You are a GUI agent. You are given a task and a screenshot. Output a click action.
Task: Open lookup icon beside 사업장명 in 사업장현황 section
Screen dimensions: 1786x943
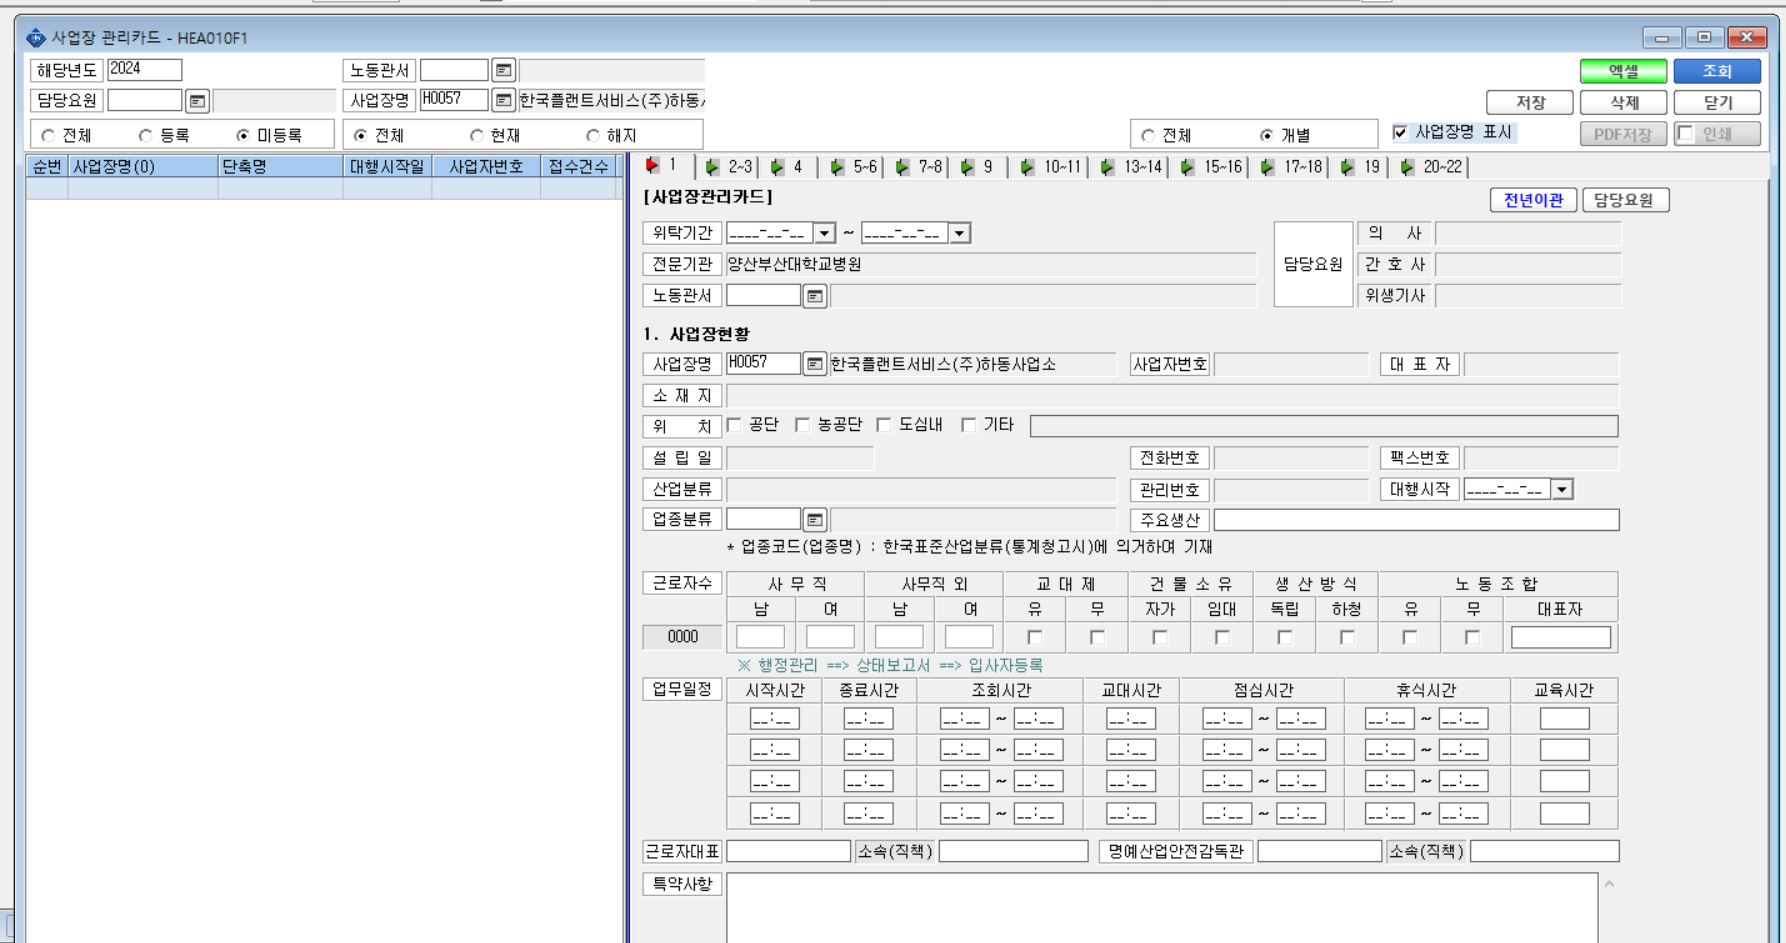click(x=815, y=364)
